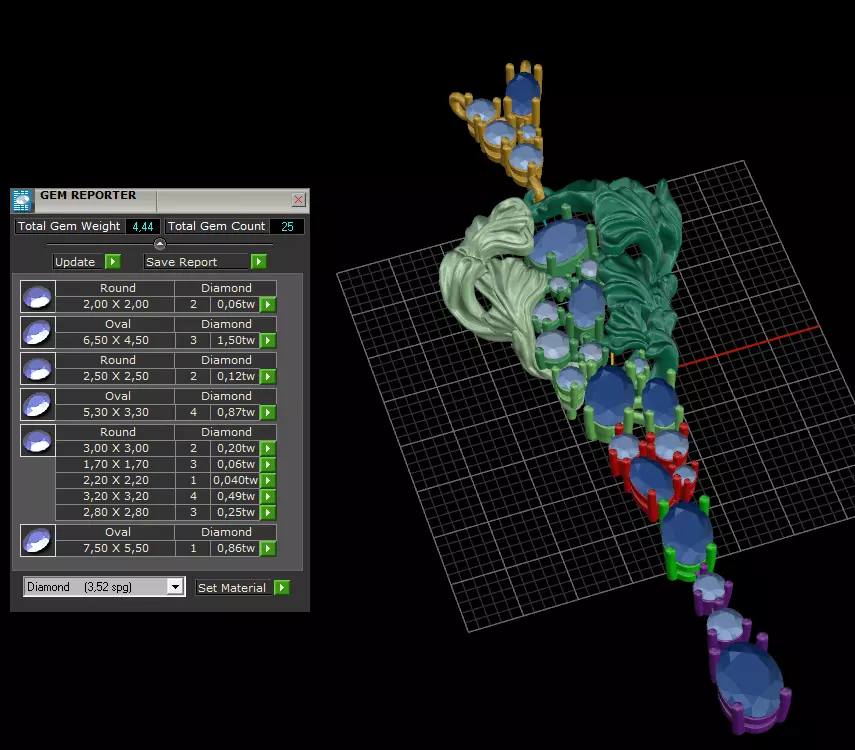The width and height of the screenshot is (855, 750).
Task: Select the Oval 6,50 X 4,50 gem thumbnail
Action: 38,333
